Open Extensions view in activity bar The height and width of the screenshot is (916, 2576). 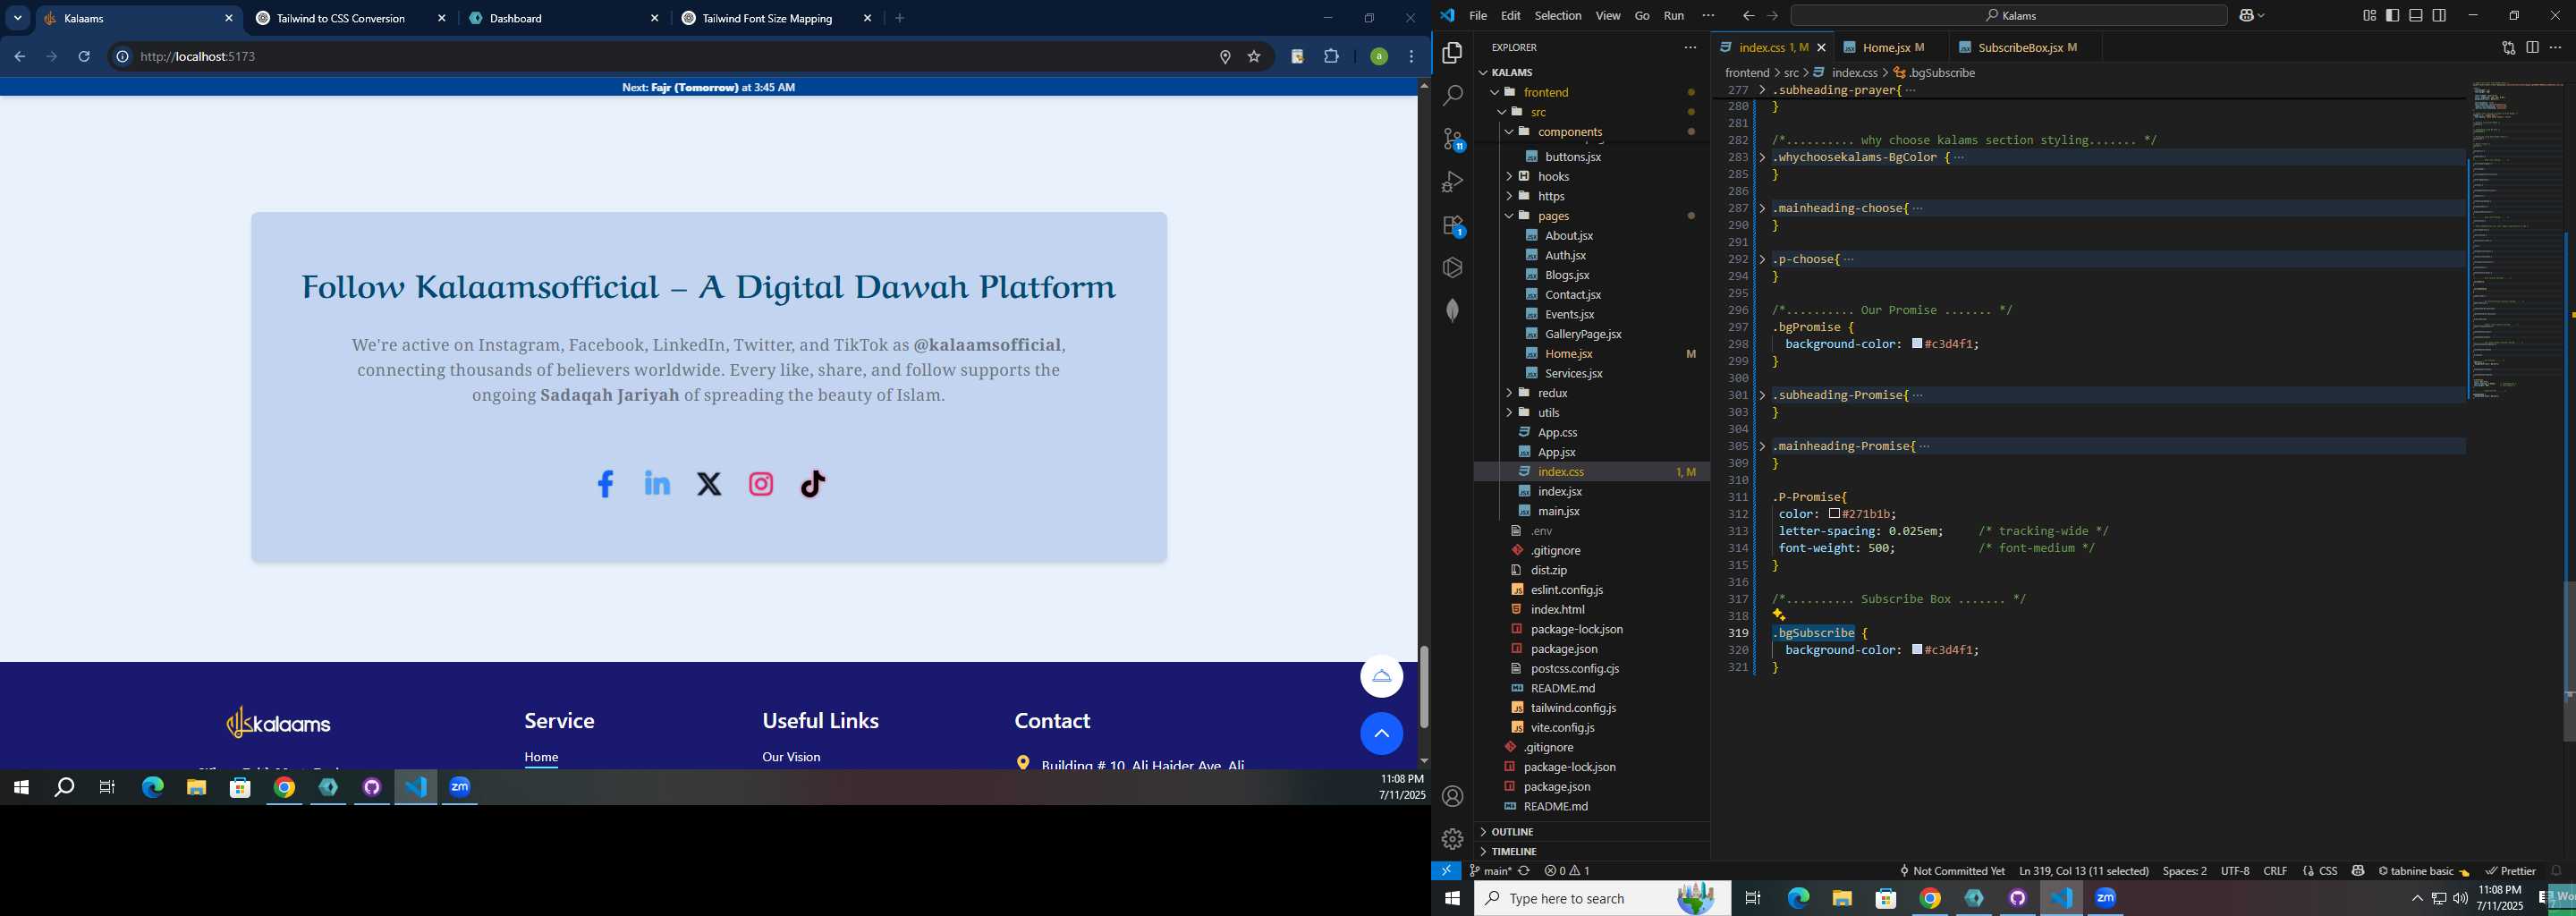coord(1452,225)
